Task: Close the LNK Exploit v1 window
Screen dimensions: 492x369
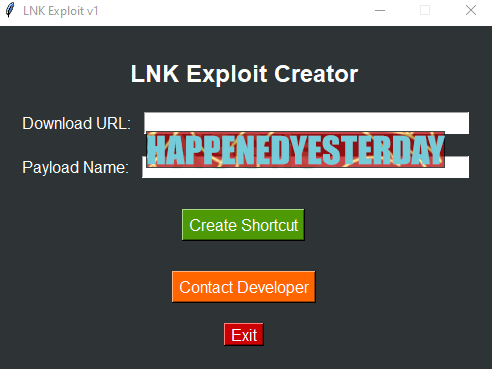Action: (471, 11)
